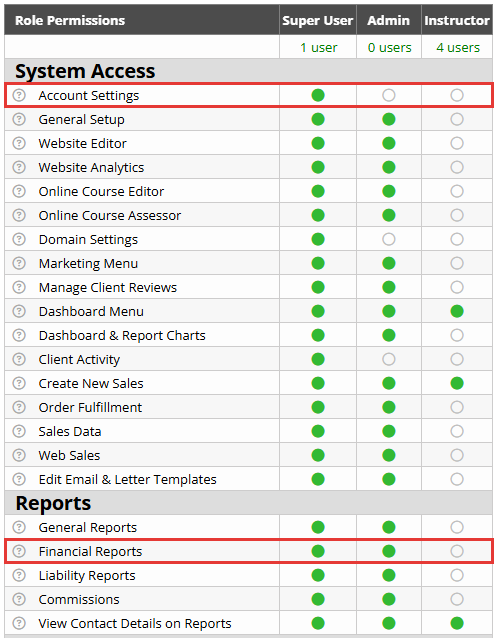The image size is (497, 638).
Task: Click the help icon for Website Analytics
Action: 19,167
